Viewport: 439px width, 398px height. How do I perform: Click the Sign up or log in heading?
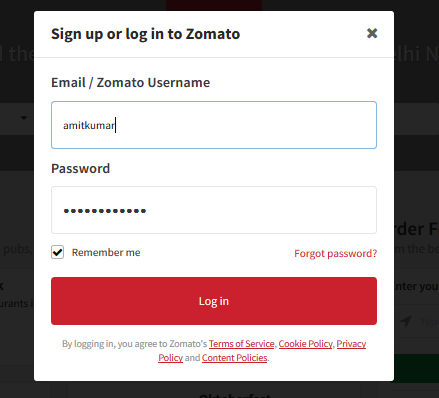(145, 34)
